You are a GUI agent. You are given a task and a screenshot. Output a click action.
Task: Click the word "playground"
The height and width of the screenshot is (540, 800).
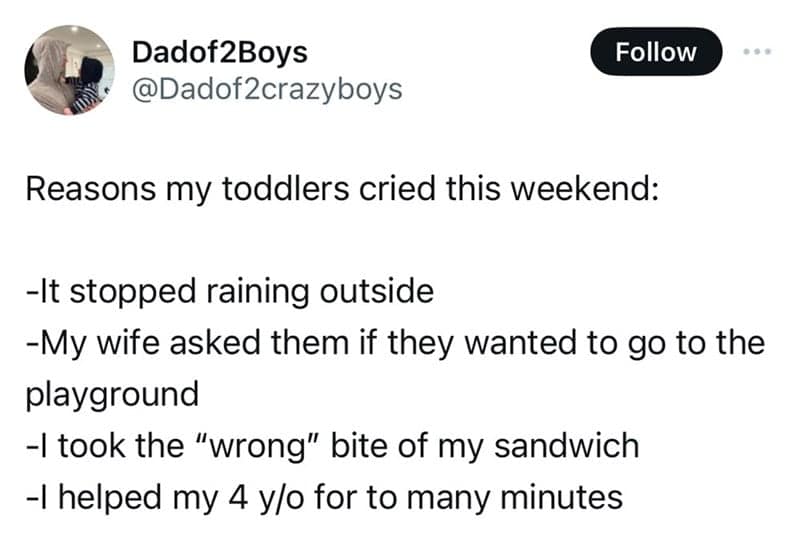click(111, 394)
